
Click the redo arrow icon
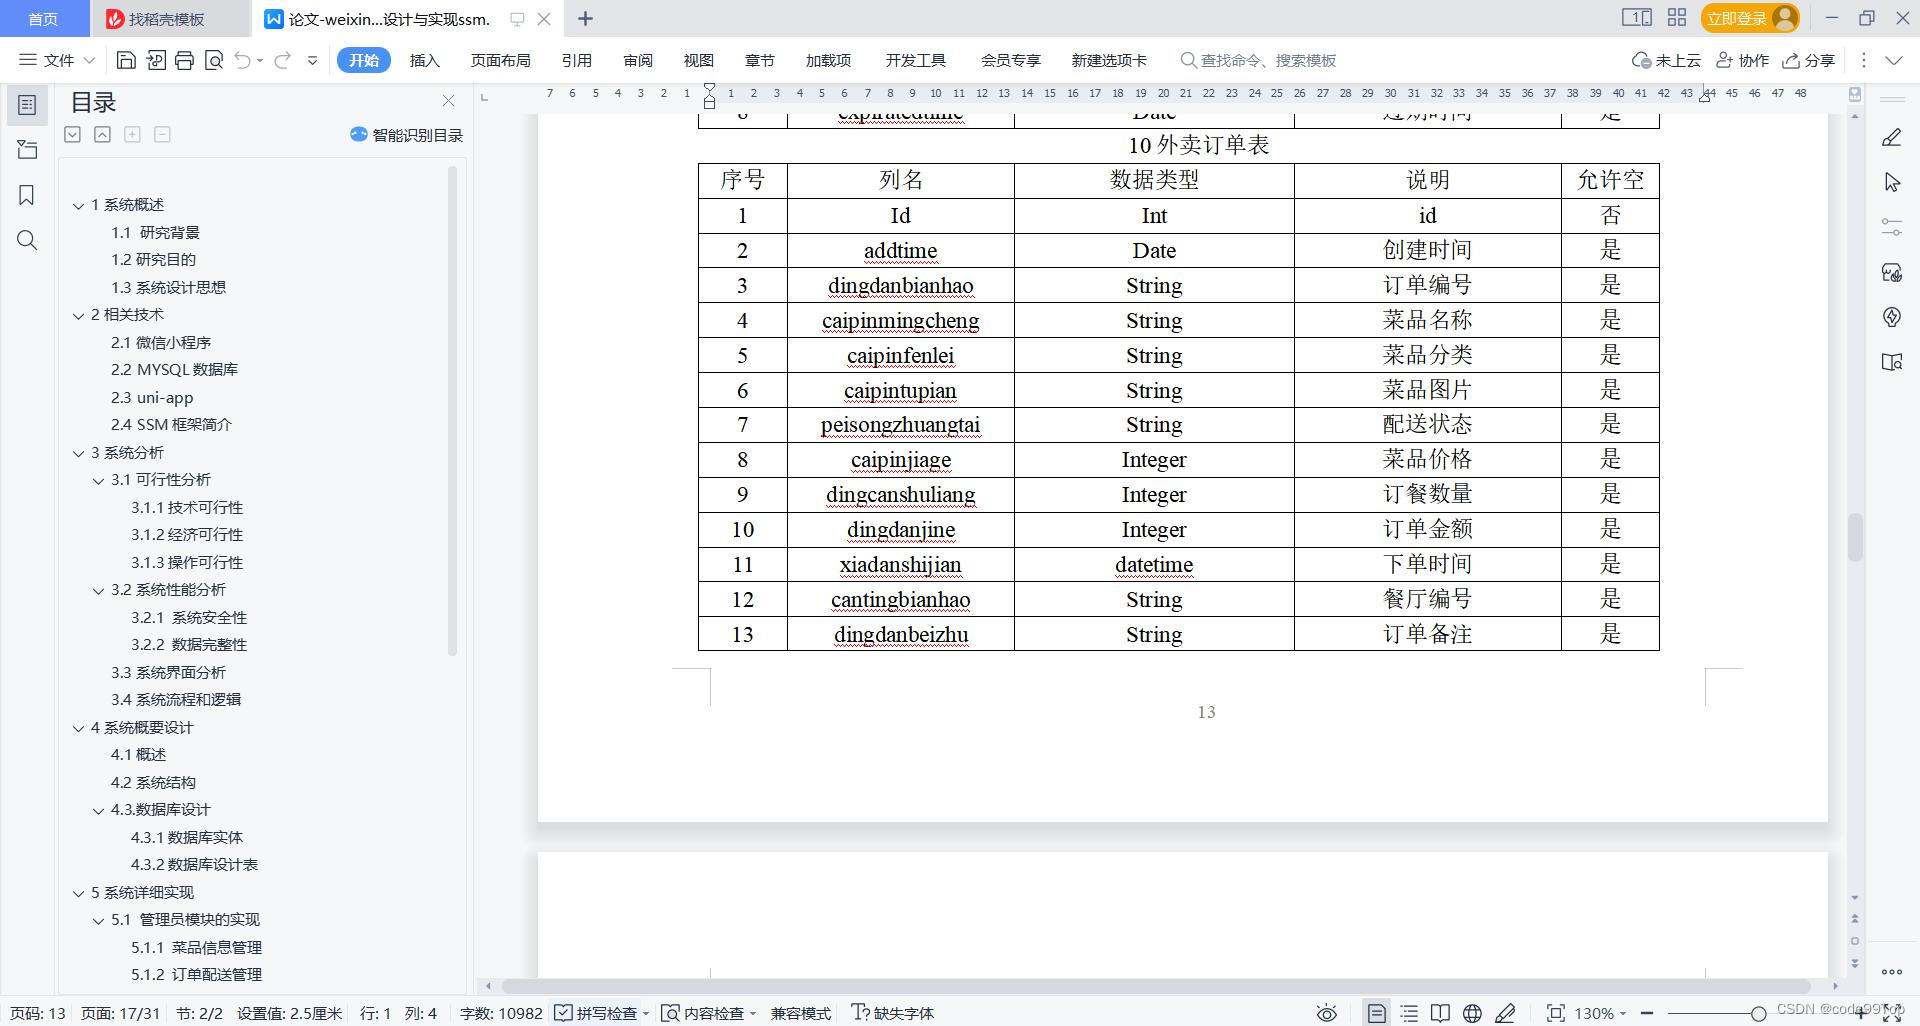pos(282,60)
